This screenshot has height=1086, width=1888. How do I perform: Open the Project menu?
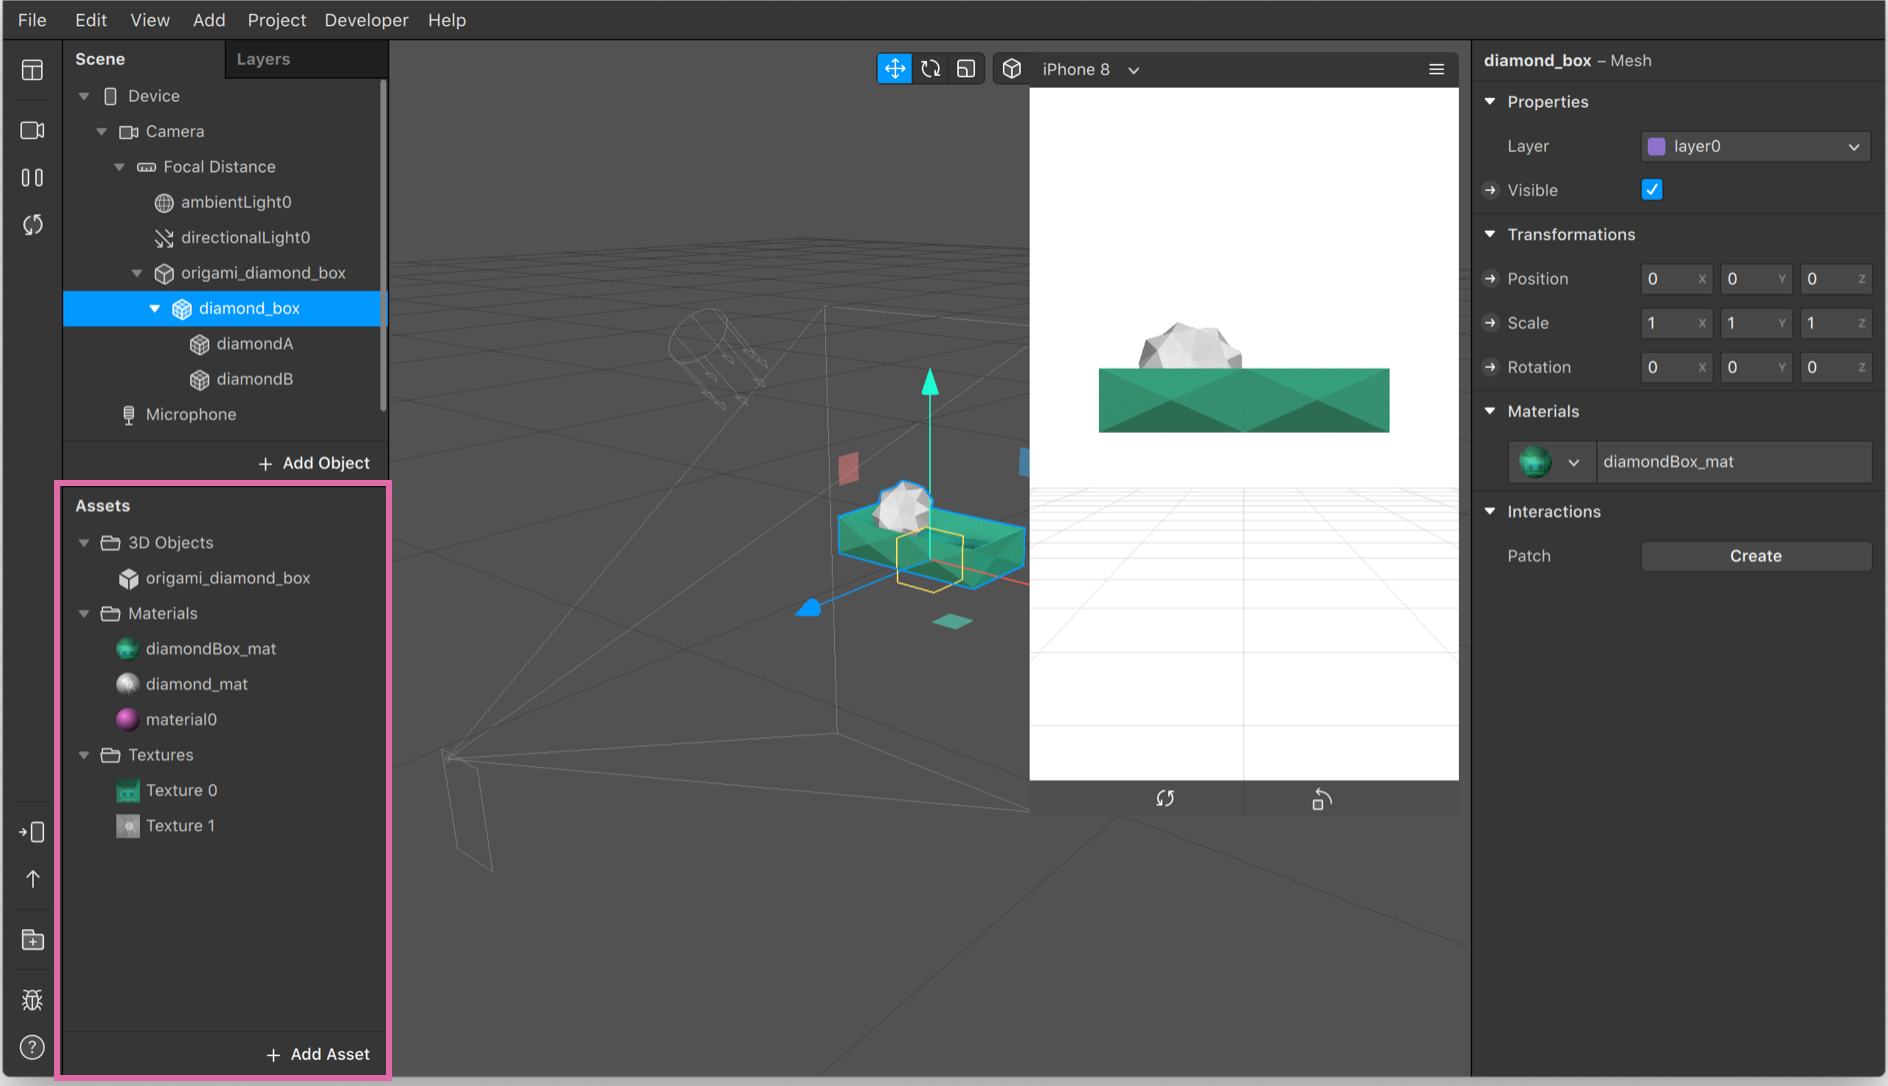tap(276, 20)
